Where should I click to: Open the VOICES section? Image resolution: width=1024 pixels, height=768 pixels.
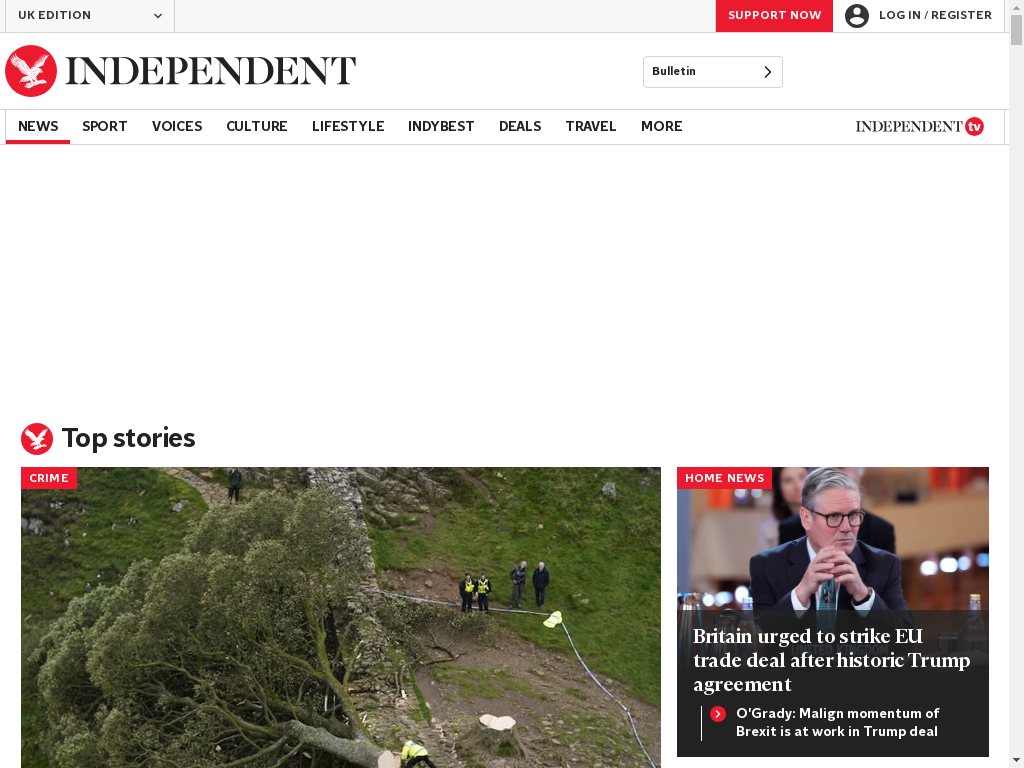pos(177,127)
